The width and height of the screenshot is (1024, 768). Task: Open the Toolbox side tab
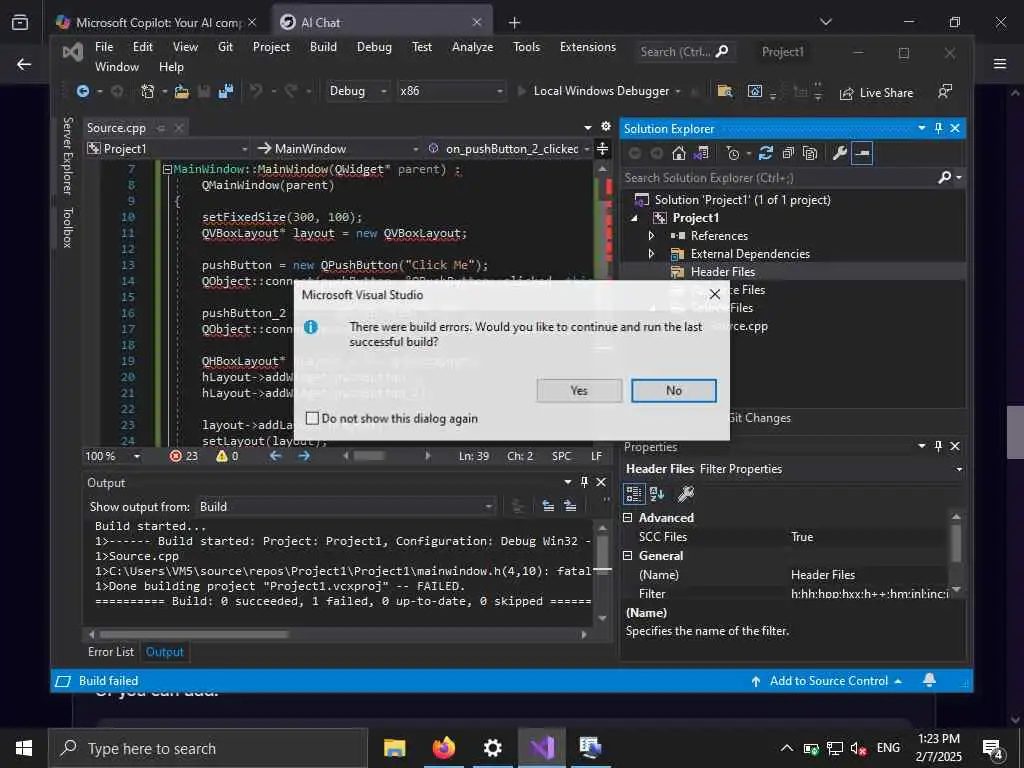coord(67,228)
